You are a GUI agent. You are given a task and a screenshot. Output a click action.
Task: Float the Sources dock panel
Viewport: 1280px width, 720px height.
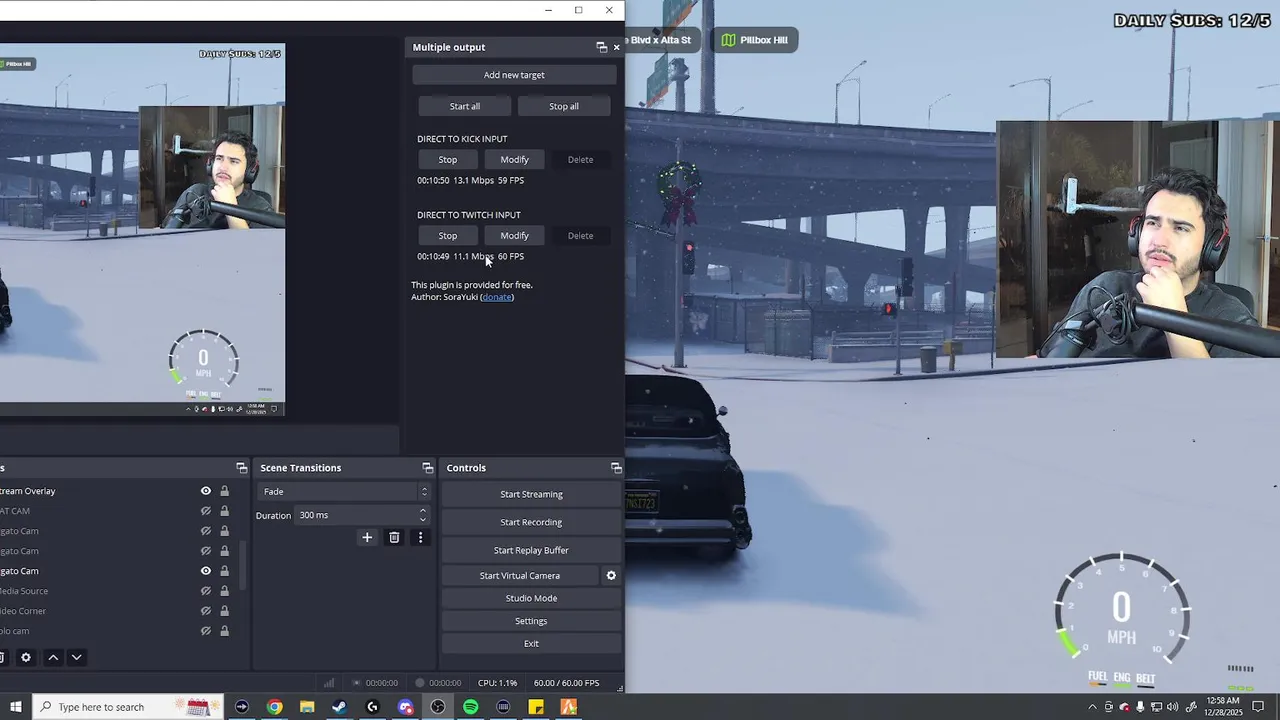[241, 468]
